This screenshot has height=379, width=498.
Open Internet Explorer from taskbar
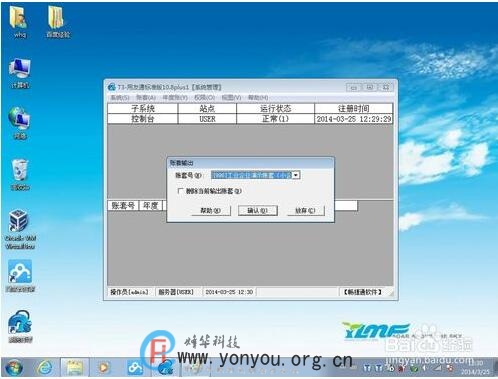(45, 368)
